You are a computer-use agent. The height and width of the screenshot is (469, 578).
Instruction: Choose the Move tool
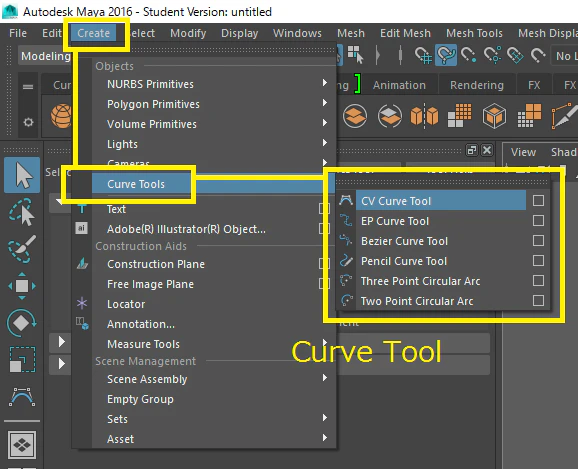point(22,286)
